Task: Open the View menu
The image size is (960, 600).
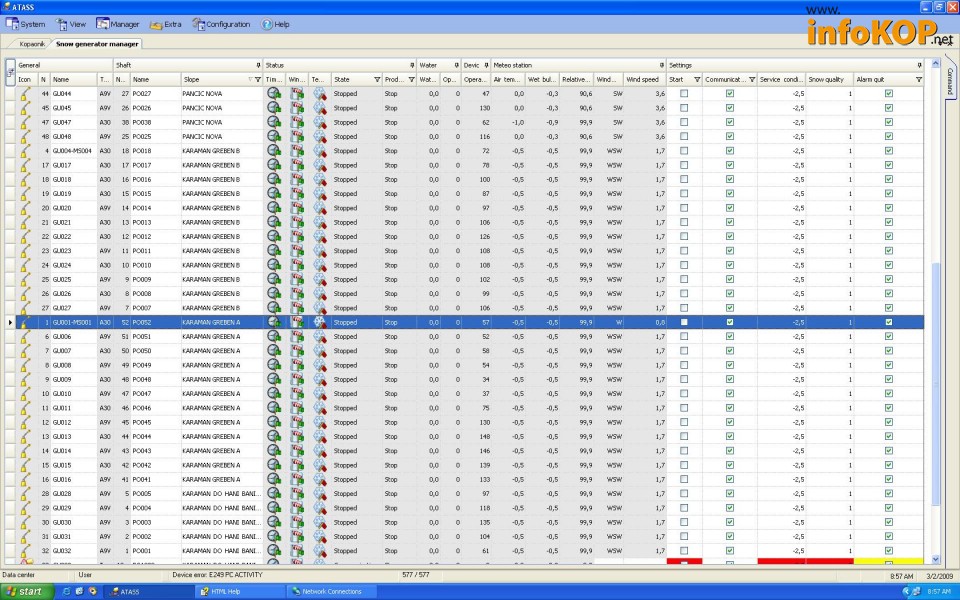Action: 71,24
